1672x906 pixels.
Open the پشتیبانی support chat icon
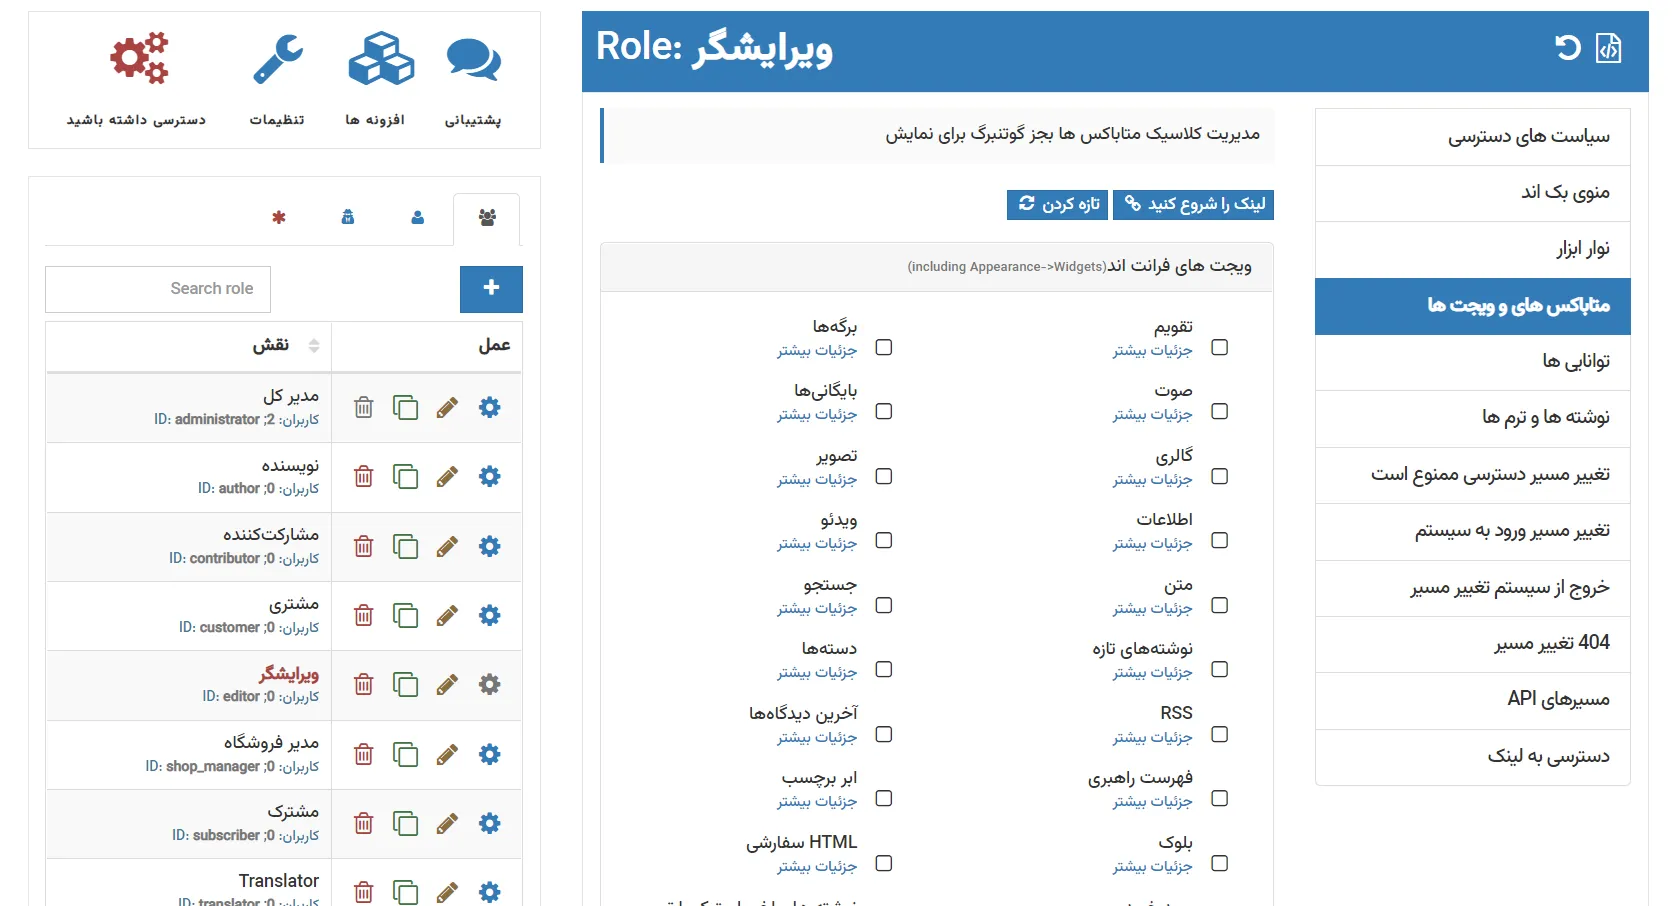[x=473, y=59]
